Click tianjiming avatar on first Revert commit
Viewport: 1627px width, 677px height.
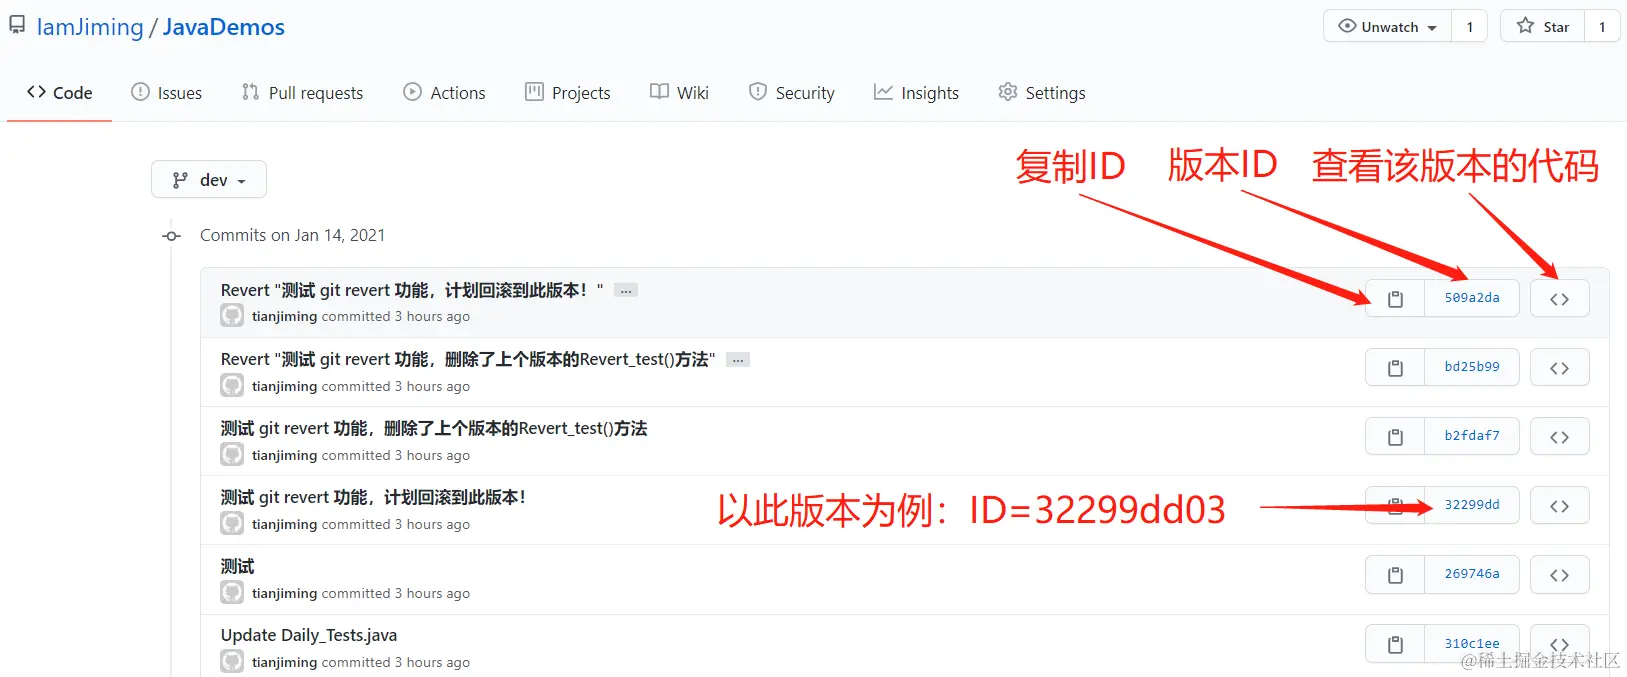coord(232,316)
